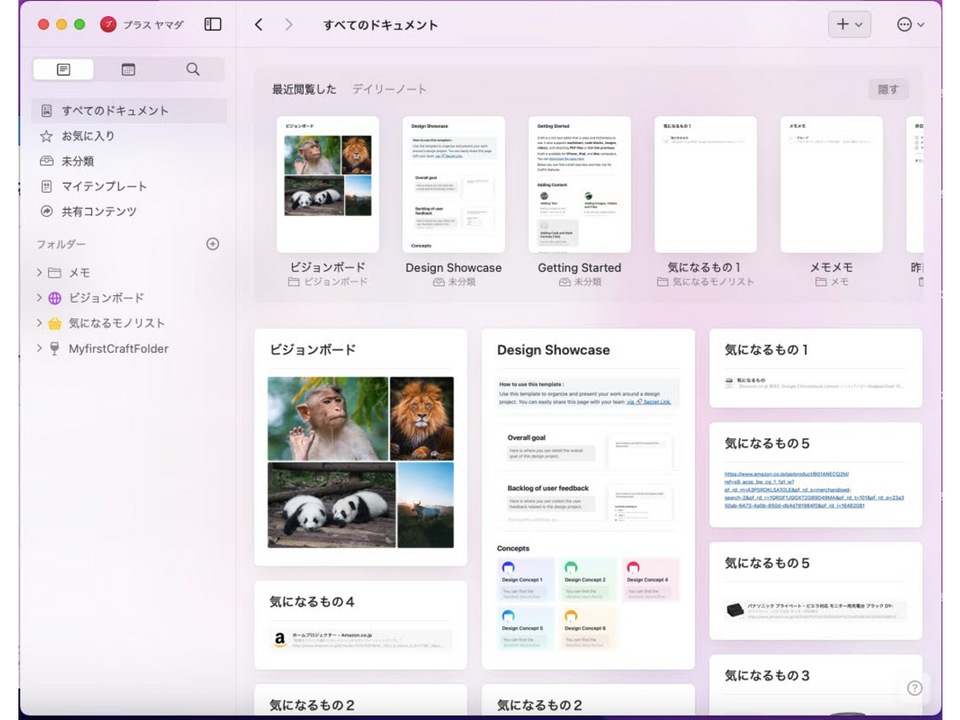The image size is (960, 720).
Task: Open the plus new document button
Action: (849, 24)
